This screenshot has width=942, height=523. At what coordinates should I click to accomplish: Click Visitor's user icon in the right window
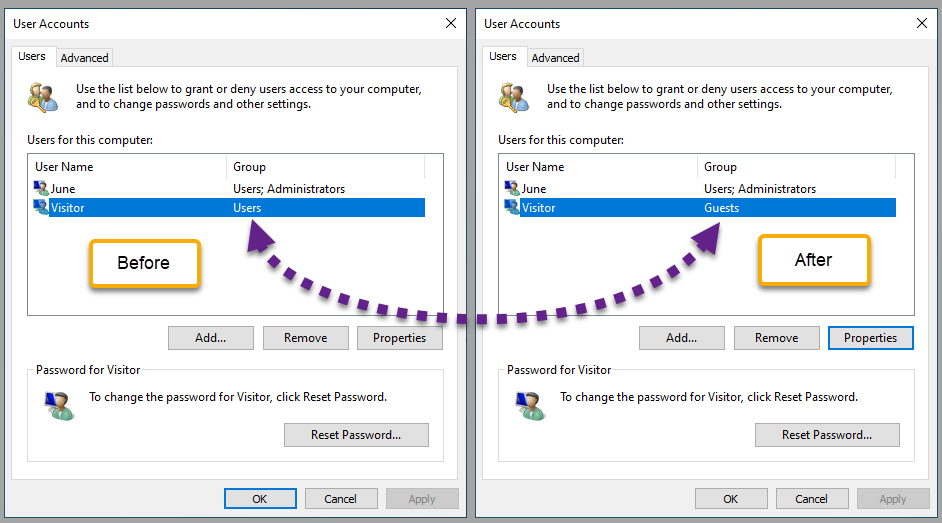(512, 207)
